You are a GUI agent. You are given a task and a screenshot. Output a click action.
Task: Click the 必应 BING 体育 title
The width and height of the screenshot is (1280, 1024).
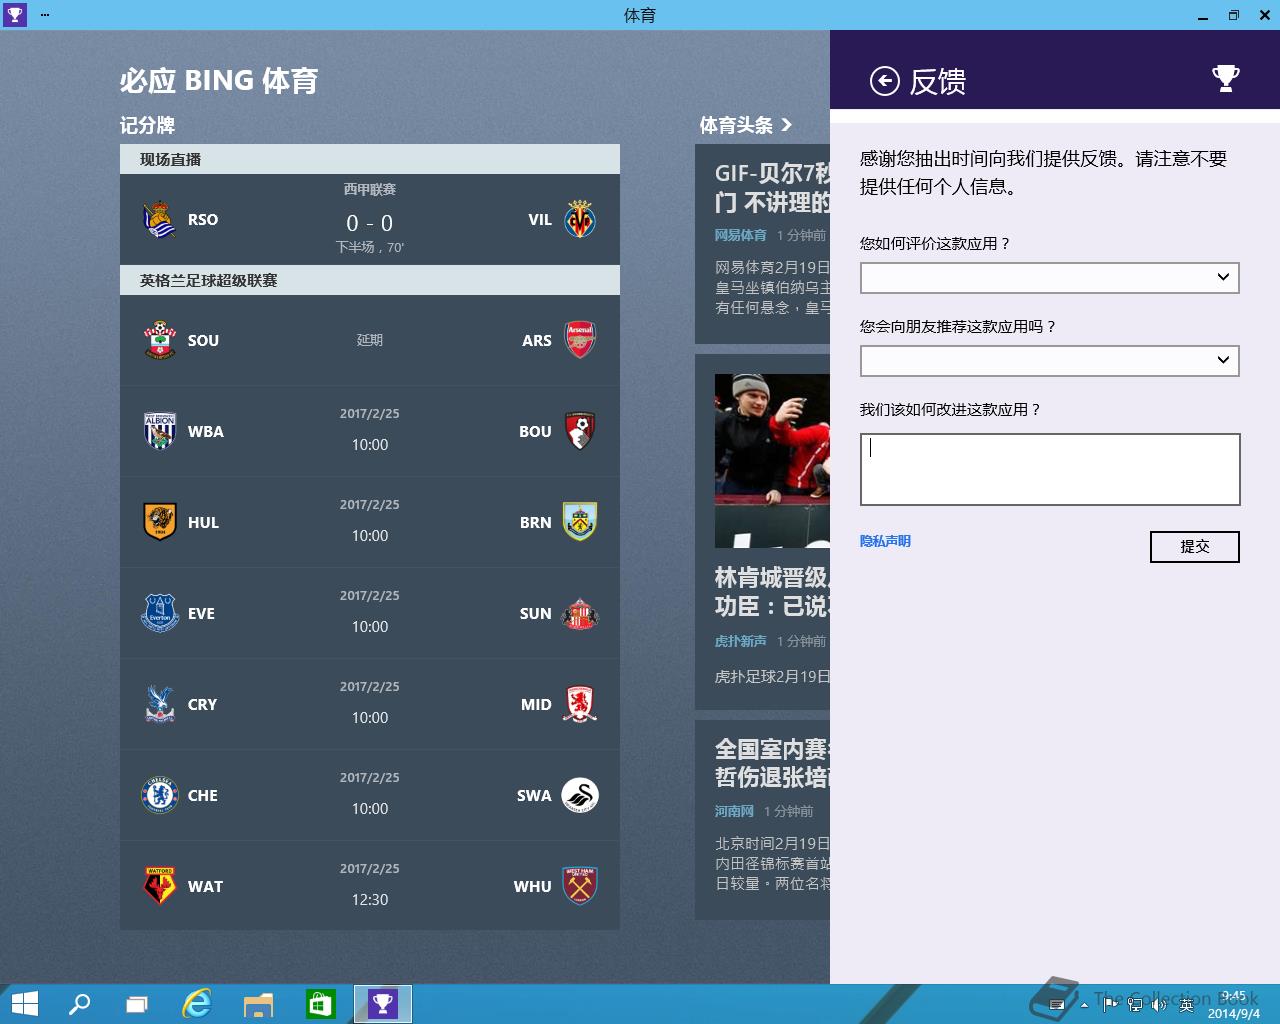219,81
